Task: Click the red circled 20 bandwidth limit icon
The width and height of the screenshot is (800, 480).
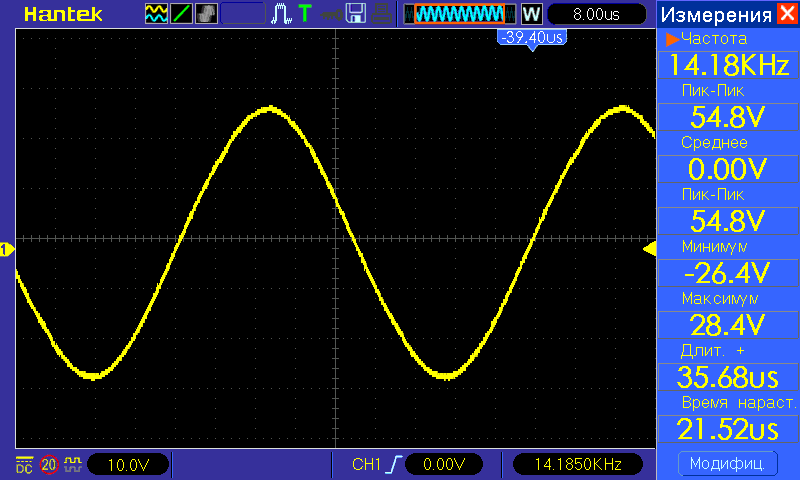Action: point(49,465)
